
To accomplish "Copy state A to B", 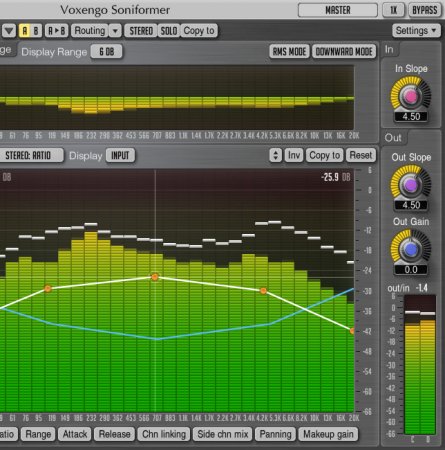I will pos(57,31).
